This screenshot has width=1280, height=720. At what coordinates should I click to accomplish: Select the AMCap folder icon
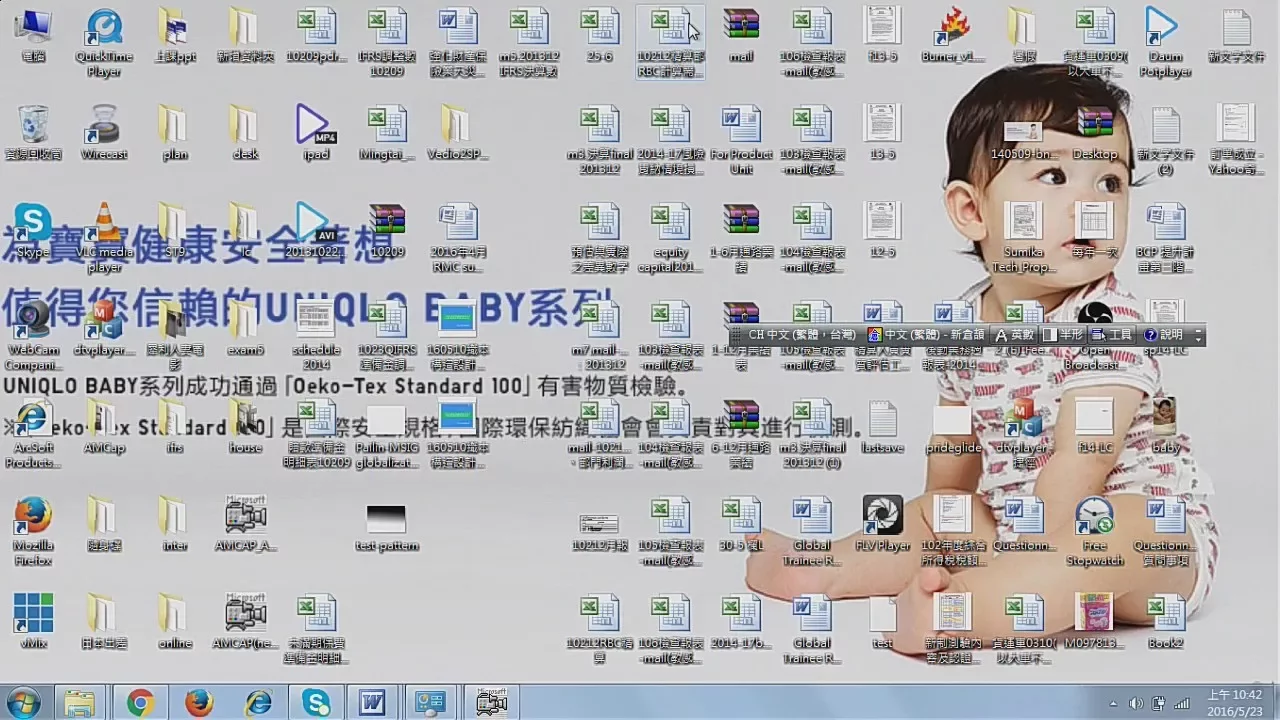pos(104,425)
